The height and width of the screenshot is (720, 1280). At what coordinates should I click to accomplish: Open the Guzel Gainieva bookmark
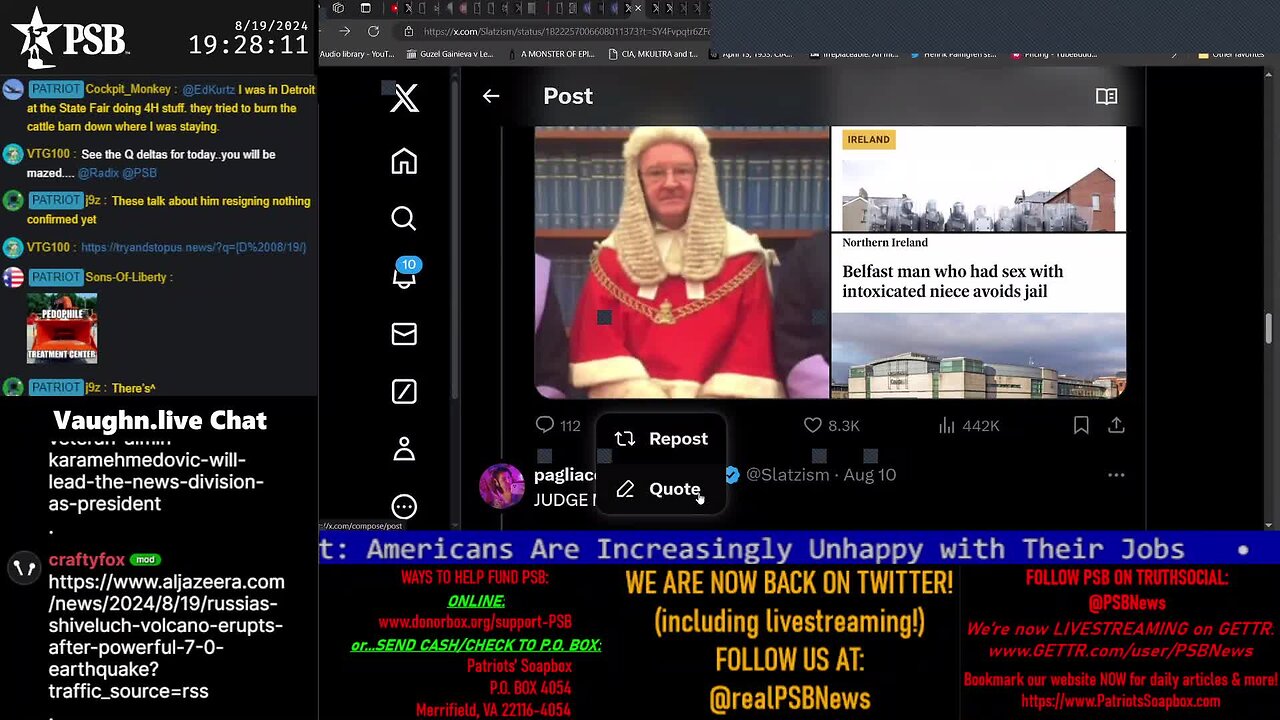pos(449,54)
